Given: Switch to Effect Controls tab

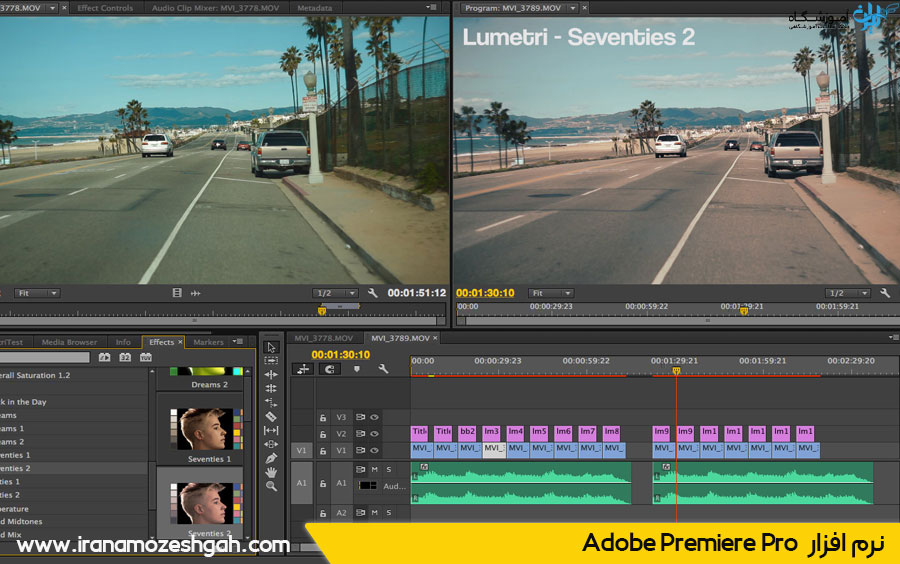Looking at the screenshot, I should (105, 8).
